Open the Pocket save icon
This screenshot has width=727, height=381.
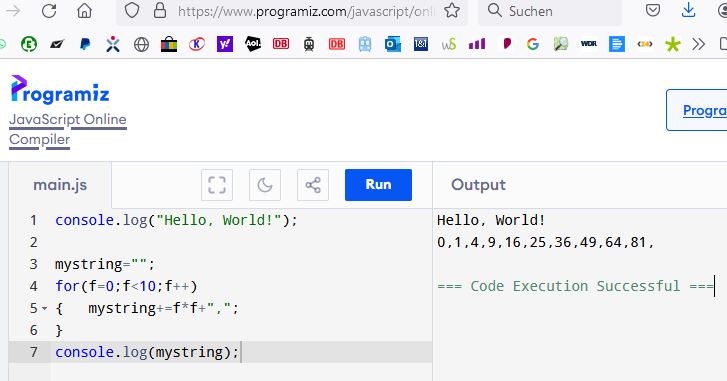tap(653, 10)
